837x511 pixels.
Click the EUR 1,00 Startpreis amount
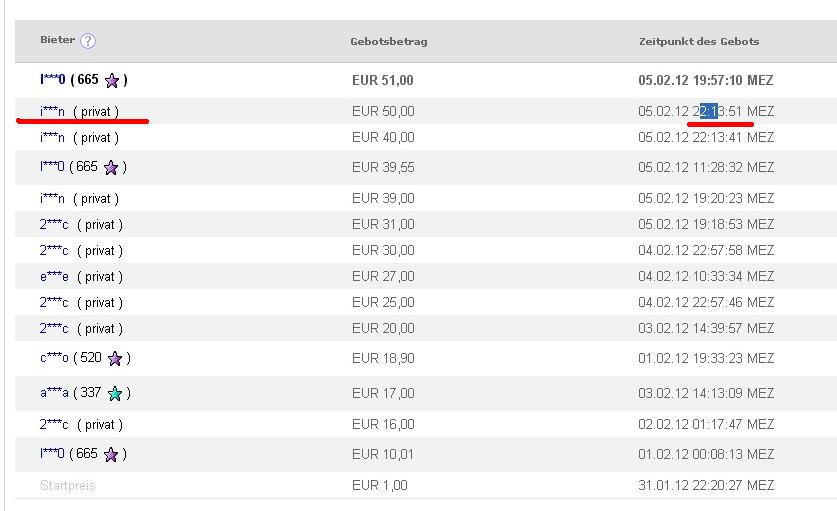click(380, 485)
